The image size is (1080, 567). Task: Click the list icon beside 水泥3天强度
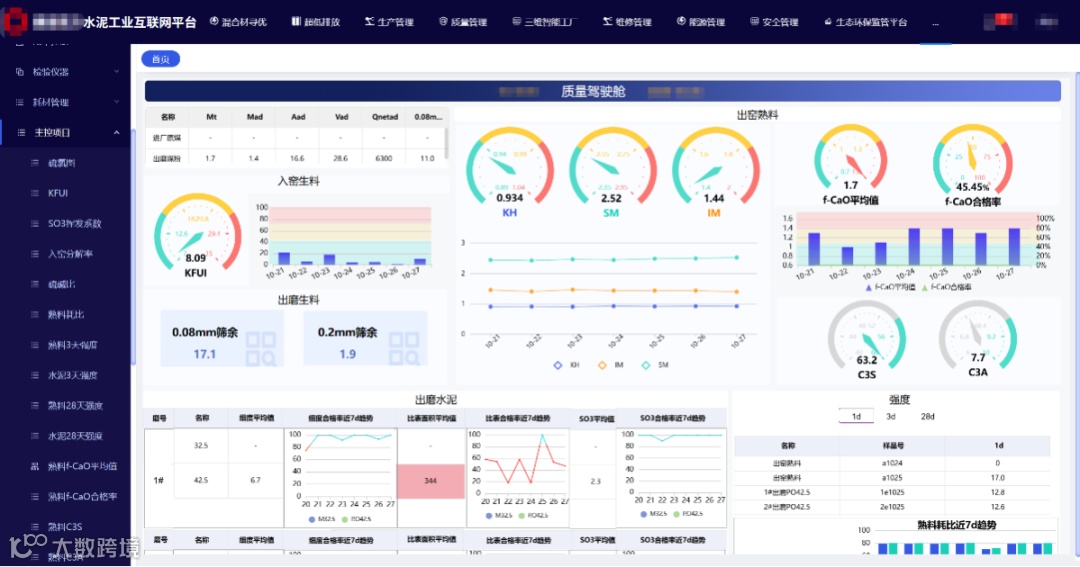coord(34,375)
